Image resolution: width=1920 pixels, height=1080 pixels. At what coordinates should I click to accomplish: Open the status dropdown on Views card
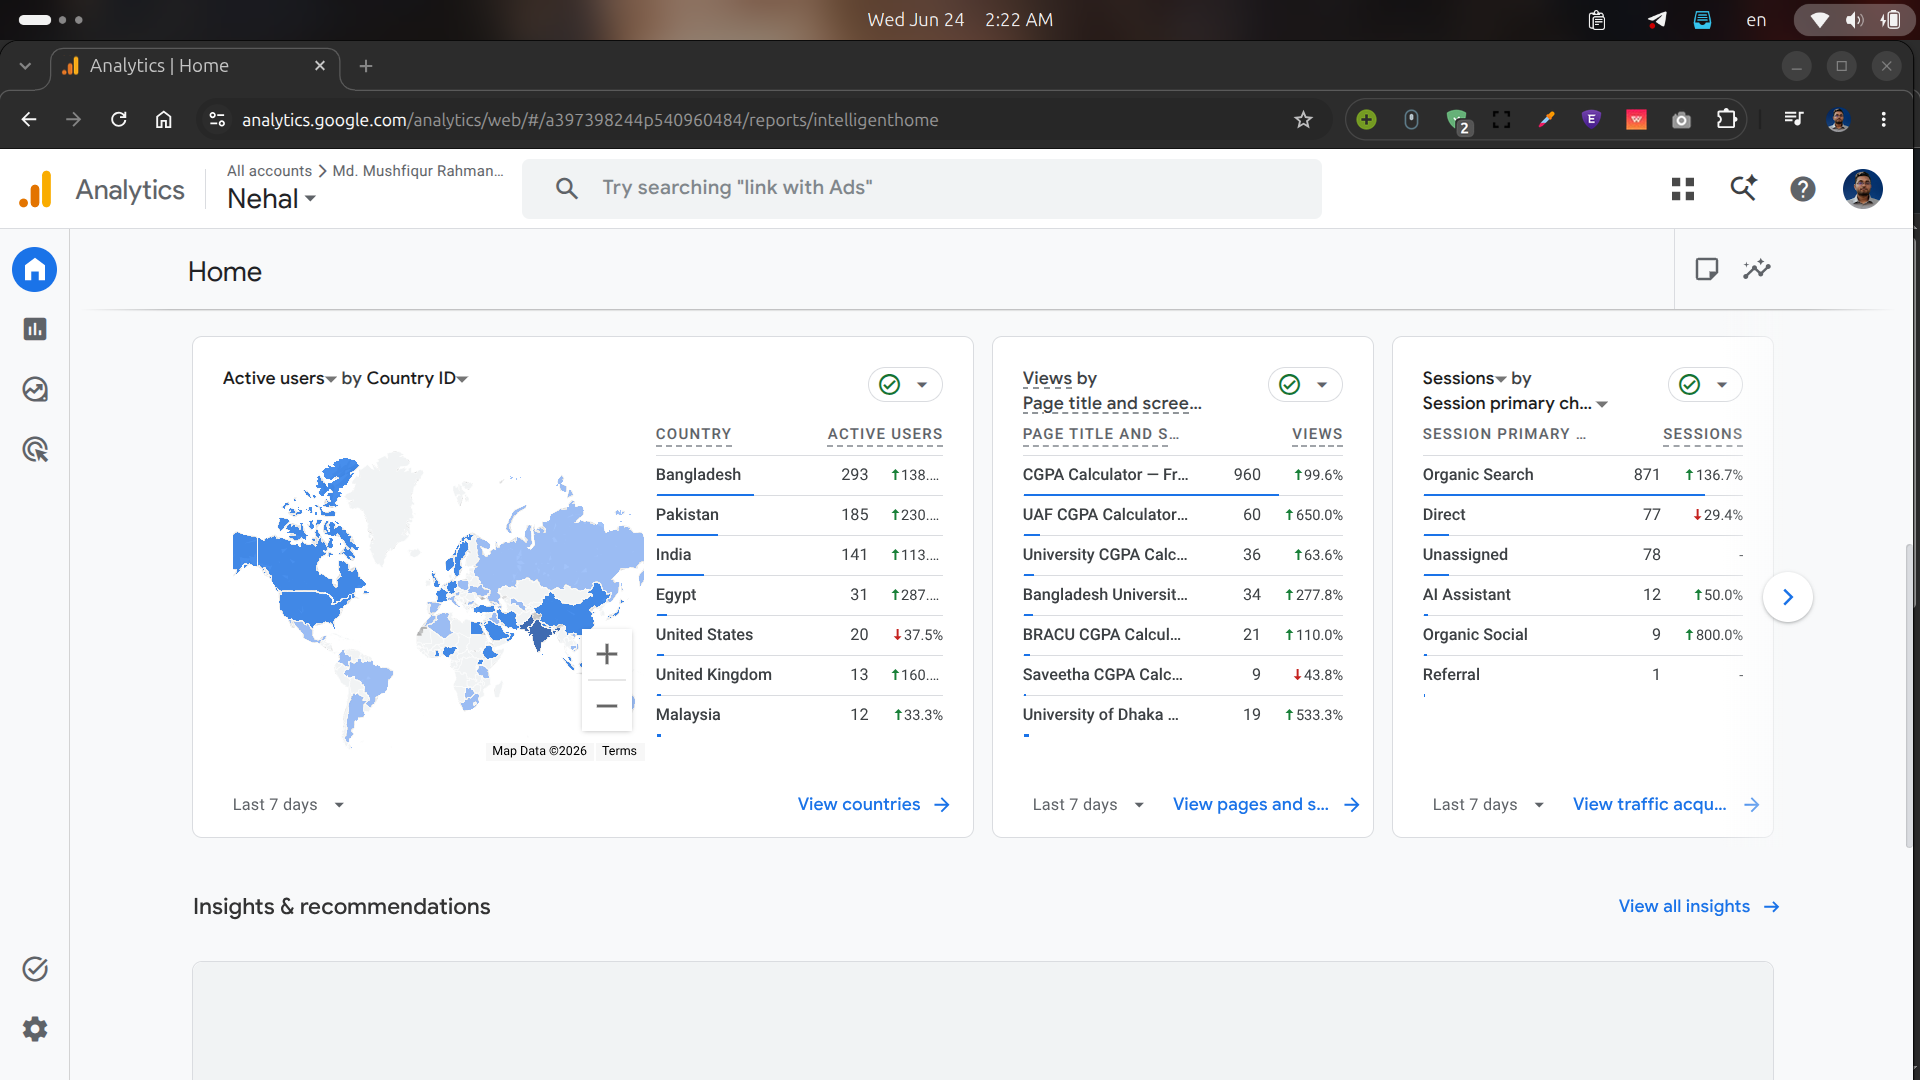point(1305,385)
